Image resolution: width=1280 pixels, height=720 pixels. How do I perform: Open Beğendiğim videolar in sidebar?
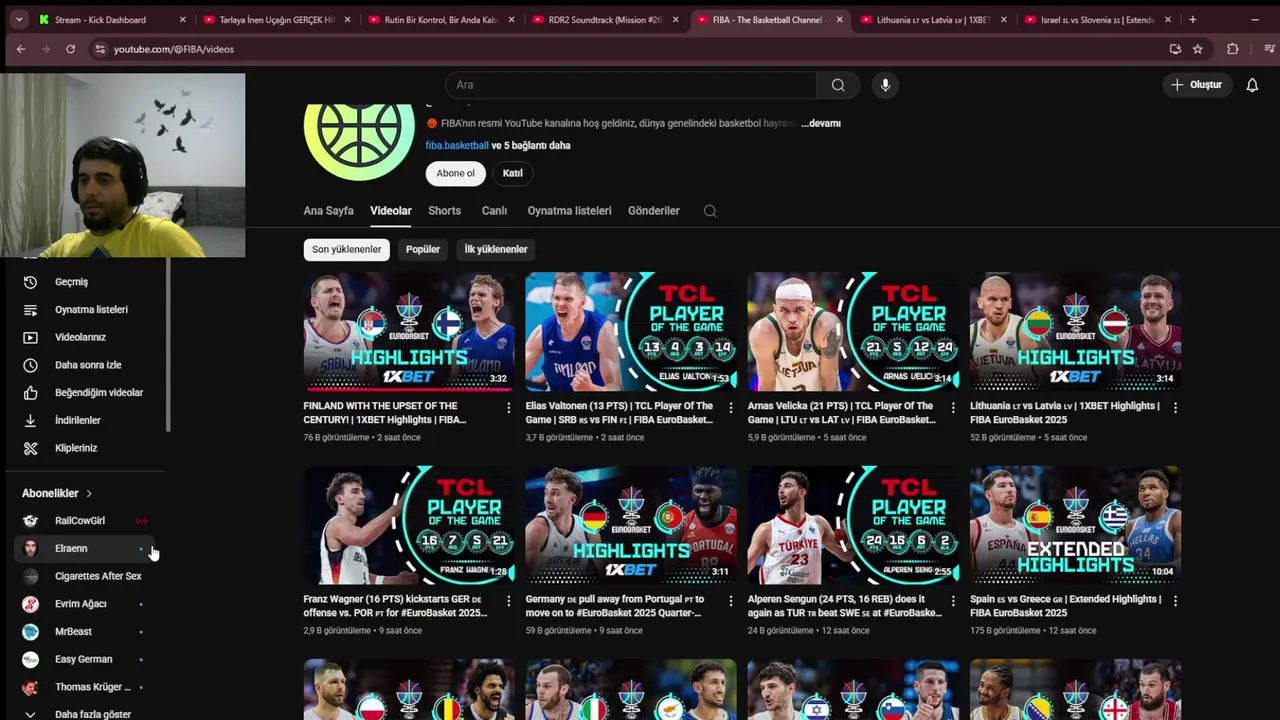[85, 393]
